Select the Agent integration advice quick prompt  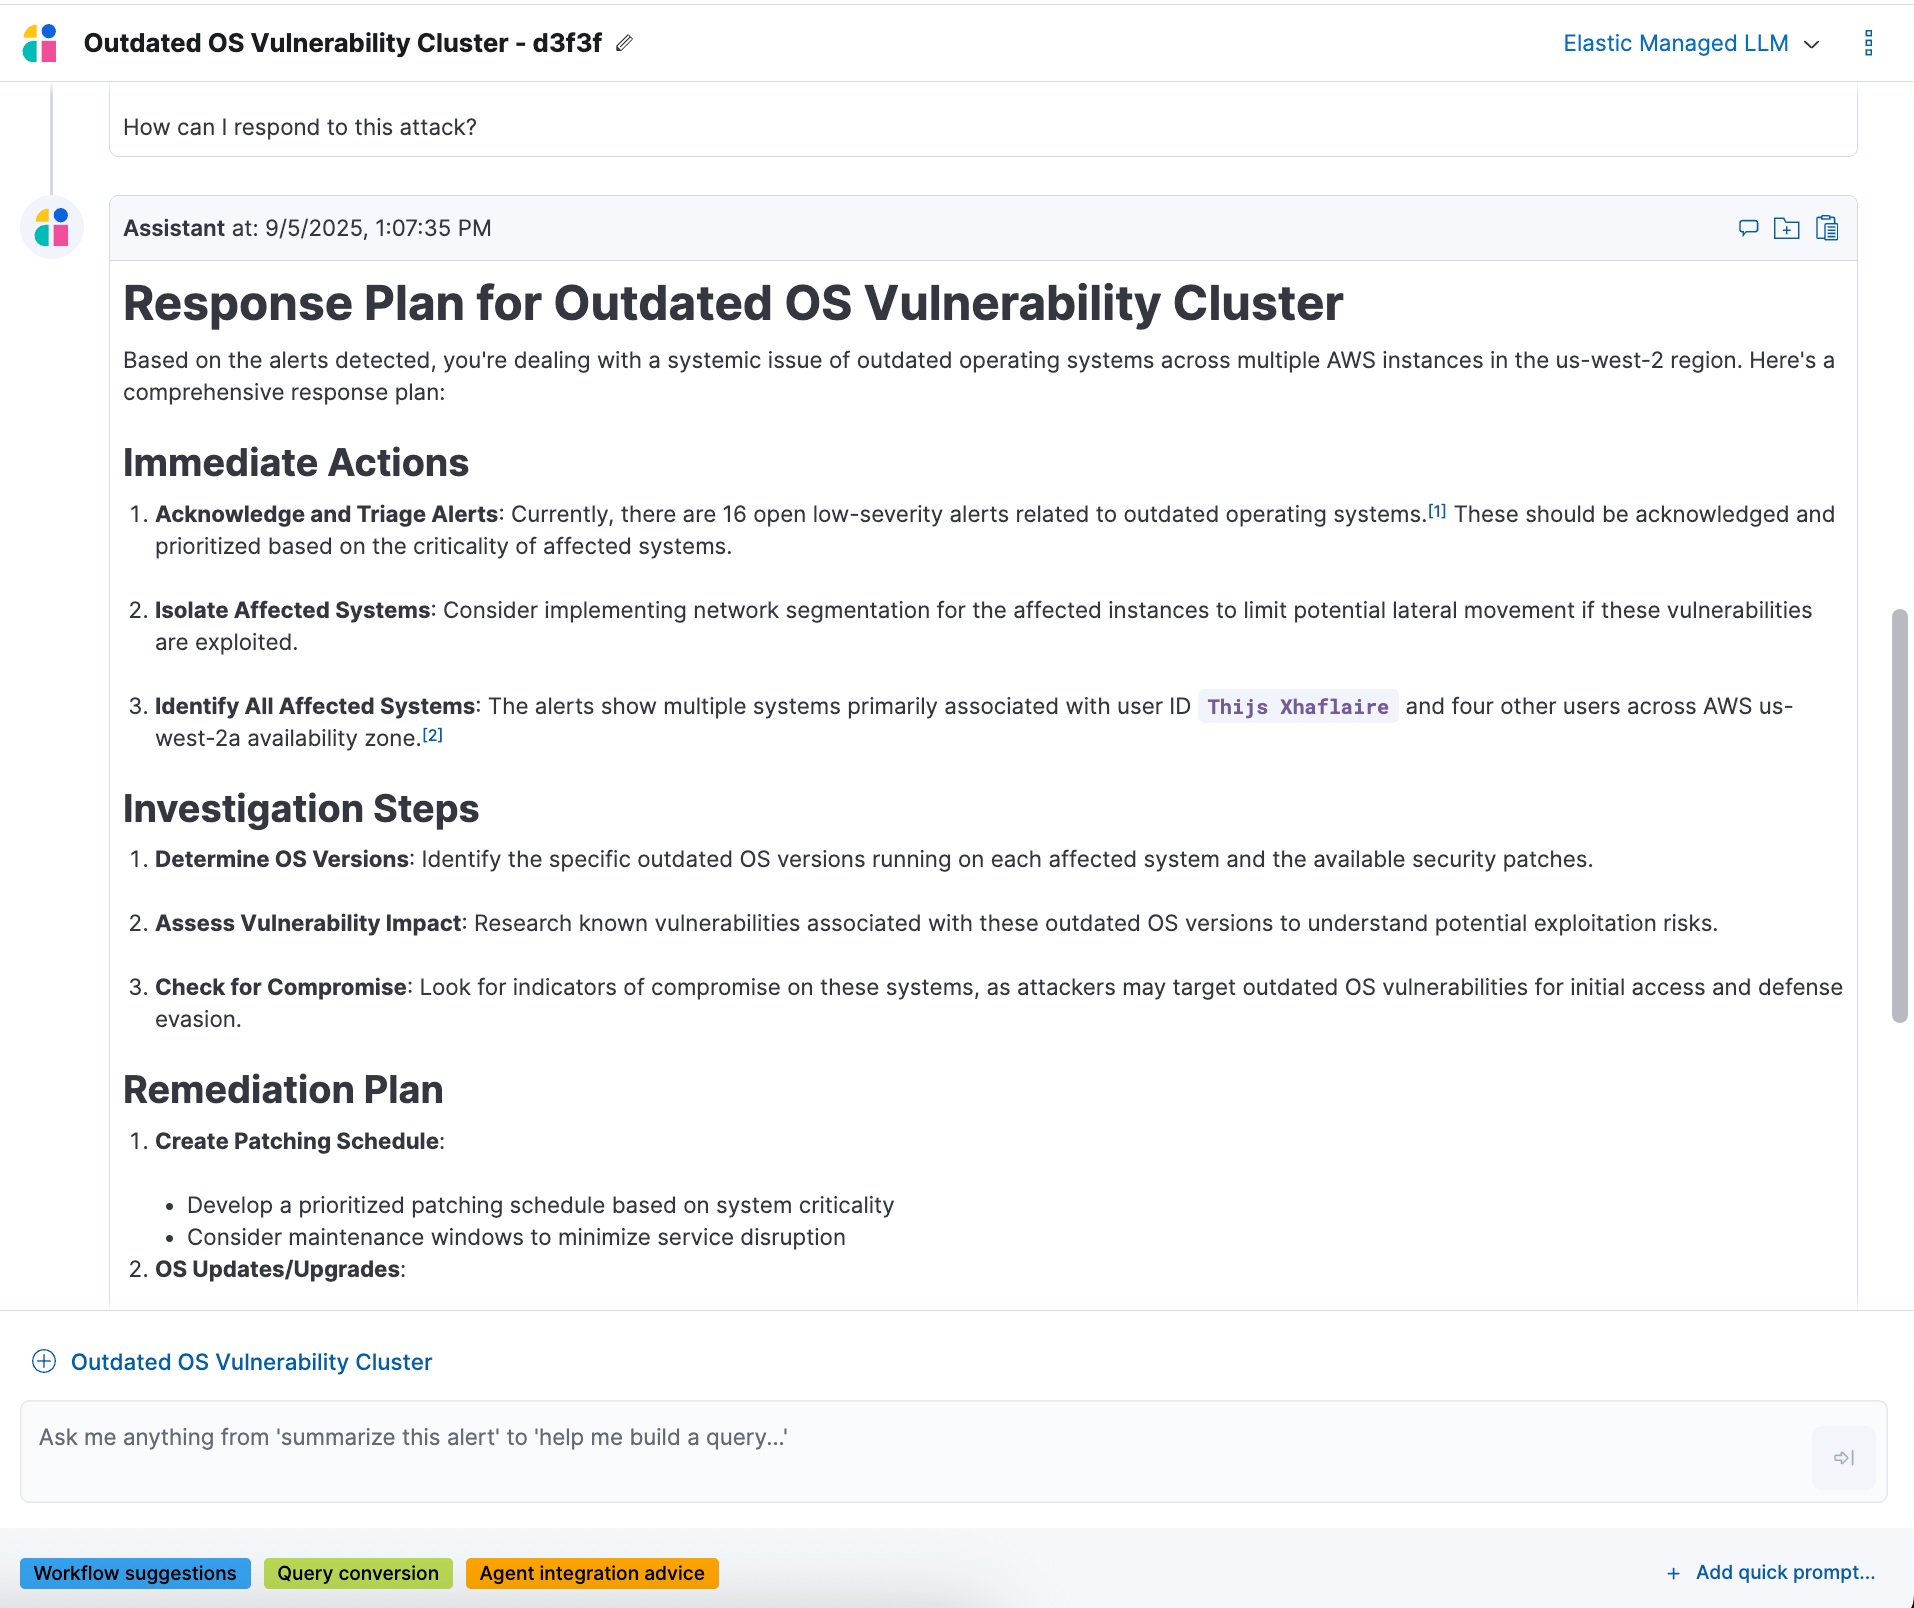591,1572
